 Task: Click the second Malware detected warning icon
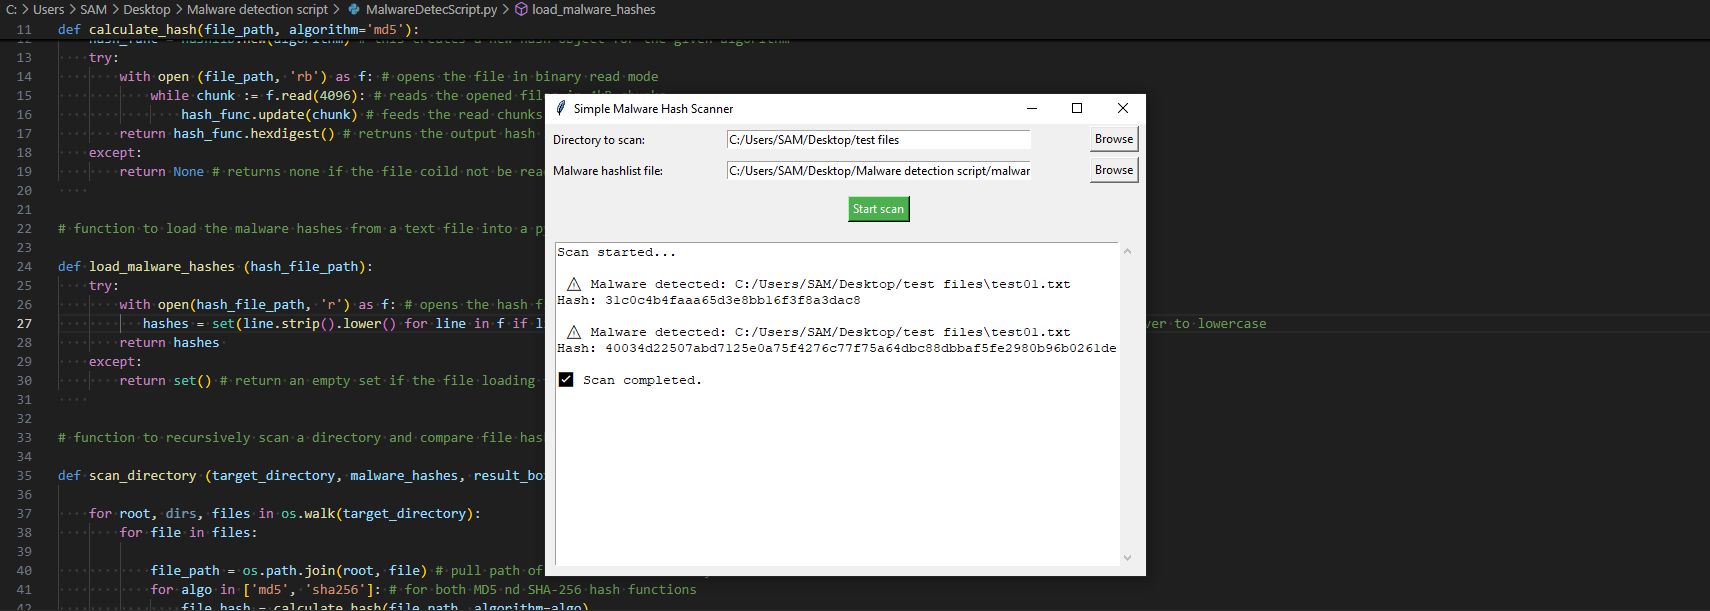tap(573, 332)
